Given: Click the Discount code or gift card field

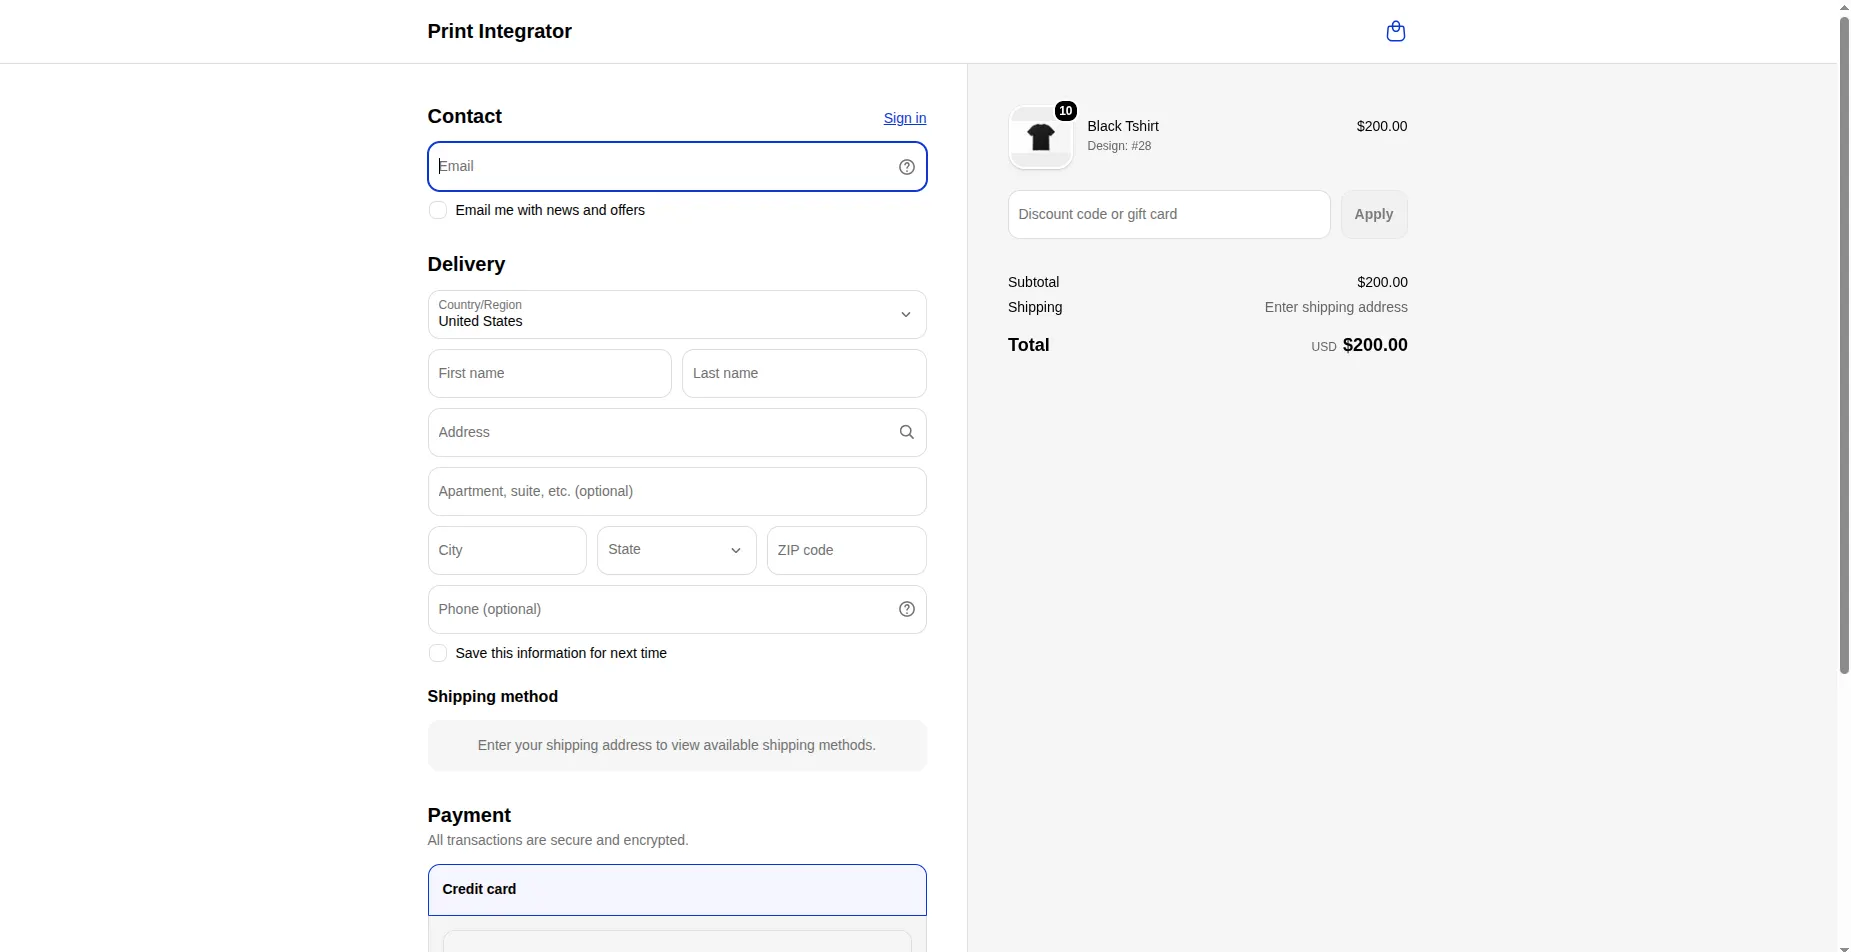Looking at the screenshot, I should coord(1169,214).
